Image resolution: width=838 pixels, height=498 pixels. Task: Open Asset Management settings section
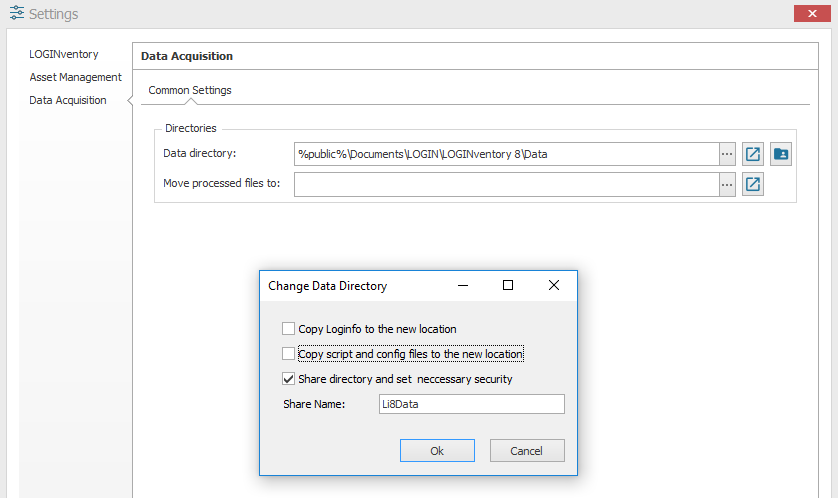75,77
